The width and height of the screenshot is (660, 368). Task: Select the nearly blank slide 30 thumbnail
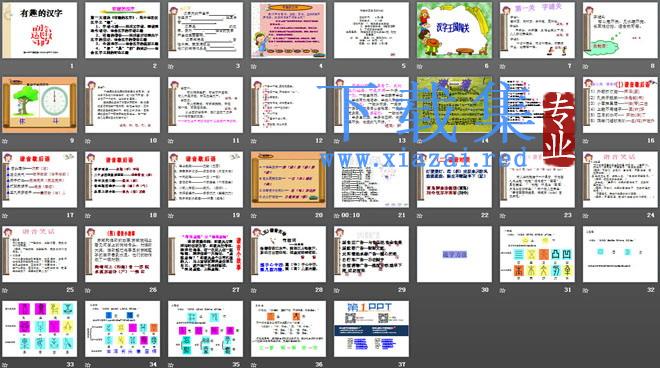pos(454,254)
